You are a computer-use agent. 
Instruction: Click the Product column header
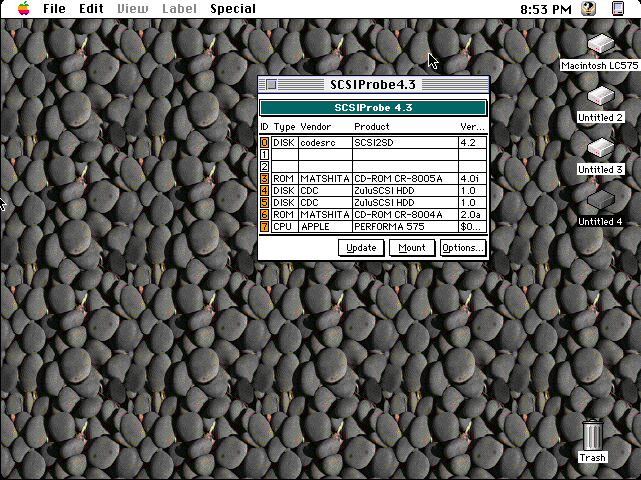point(372,127)
